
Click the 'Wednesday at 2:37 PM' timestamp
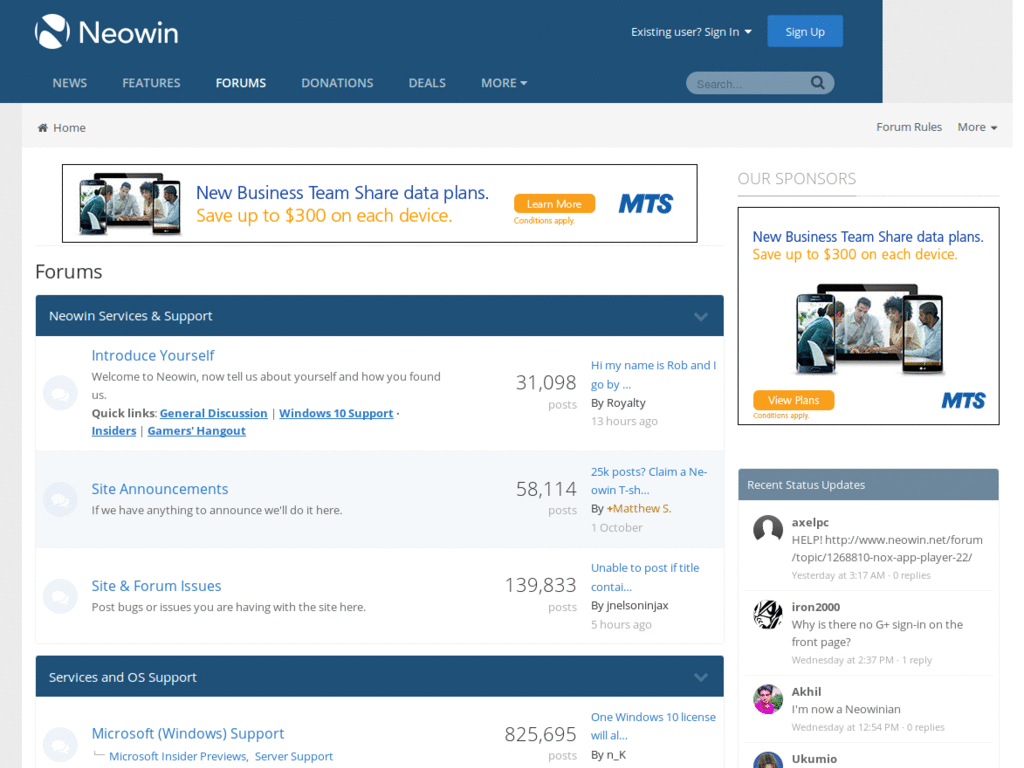pos(842,660)
